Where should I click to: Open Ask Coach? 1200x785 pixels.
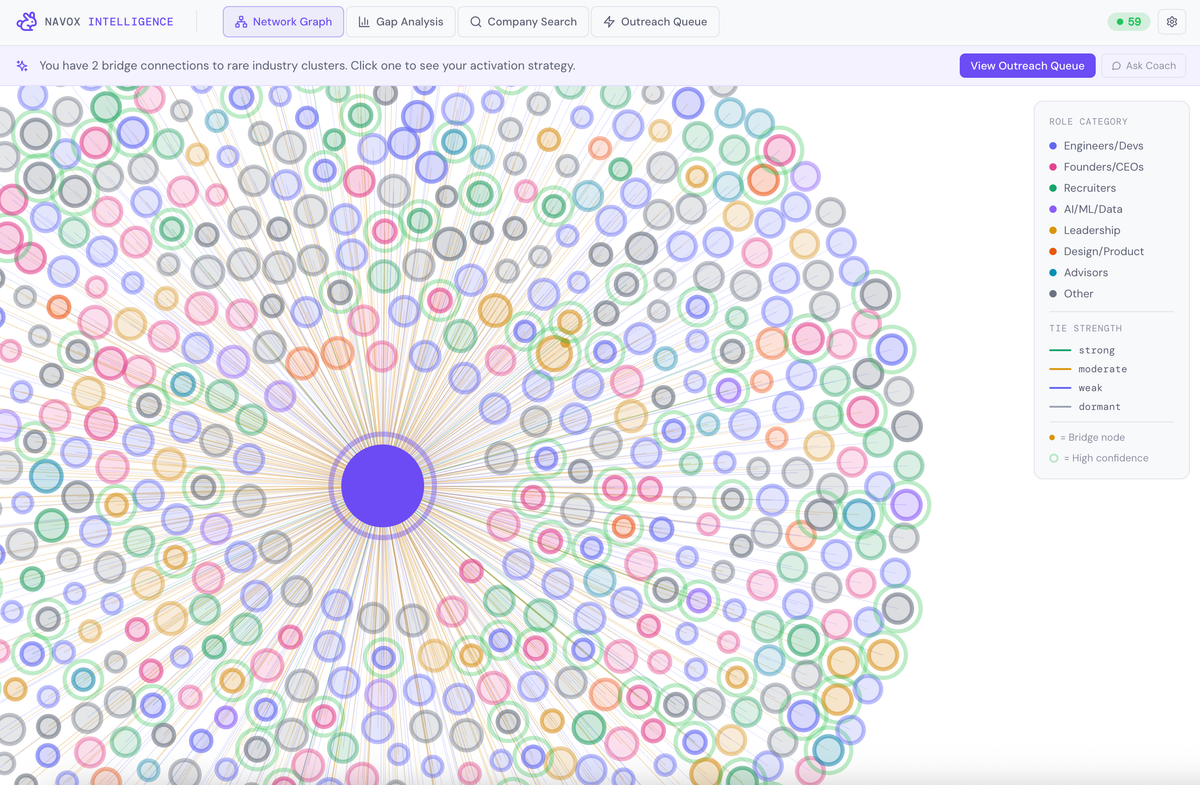(1143, 66)
